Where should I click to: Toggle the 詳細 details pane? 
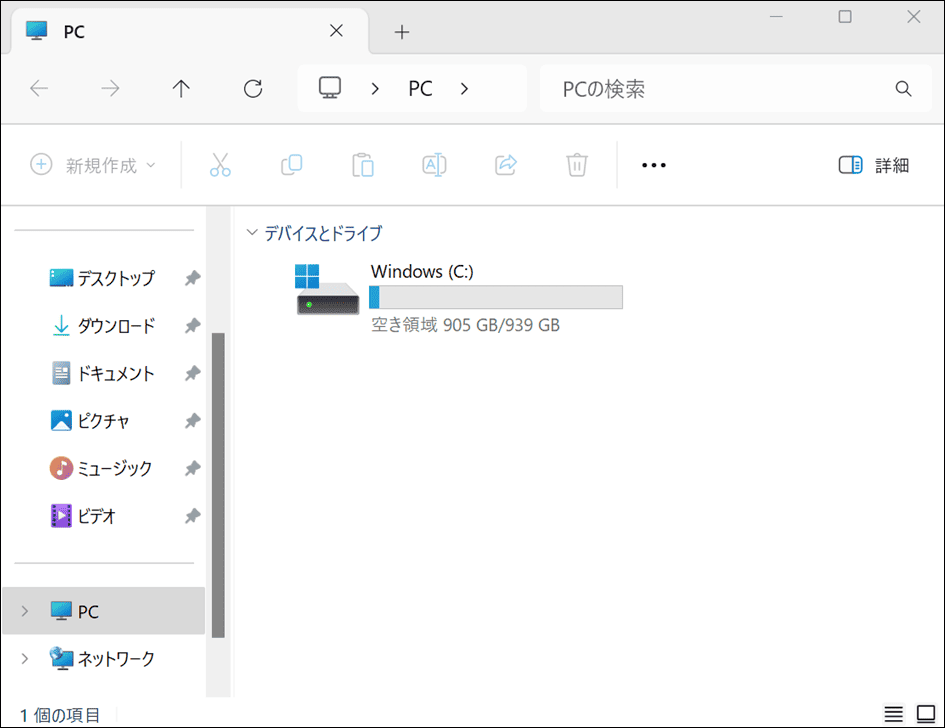(873, 165)
